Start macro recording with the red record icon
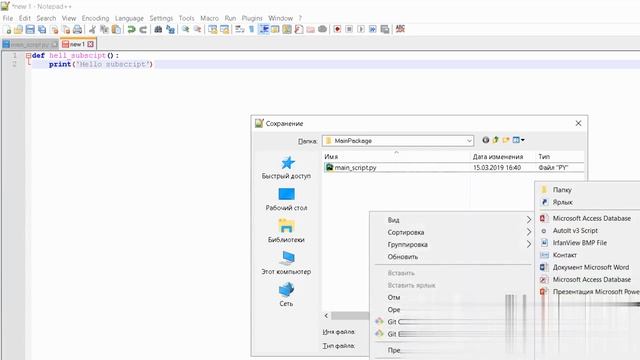This screenshot has width=640, height=360. tap(337, 29)
